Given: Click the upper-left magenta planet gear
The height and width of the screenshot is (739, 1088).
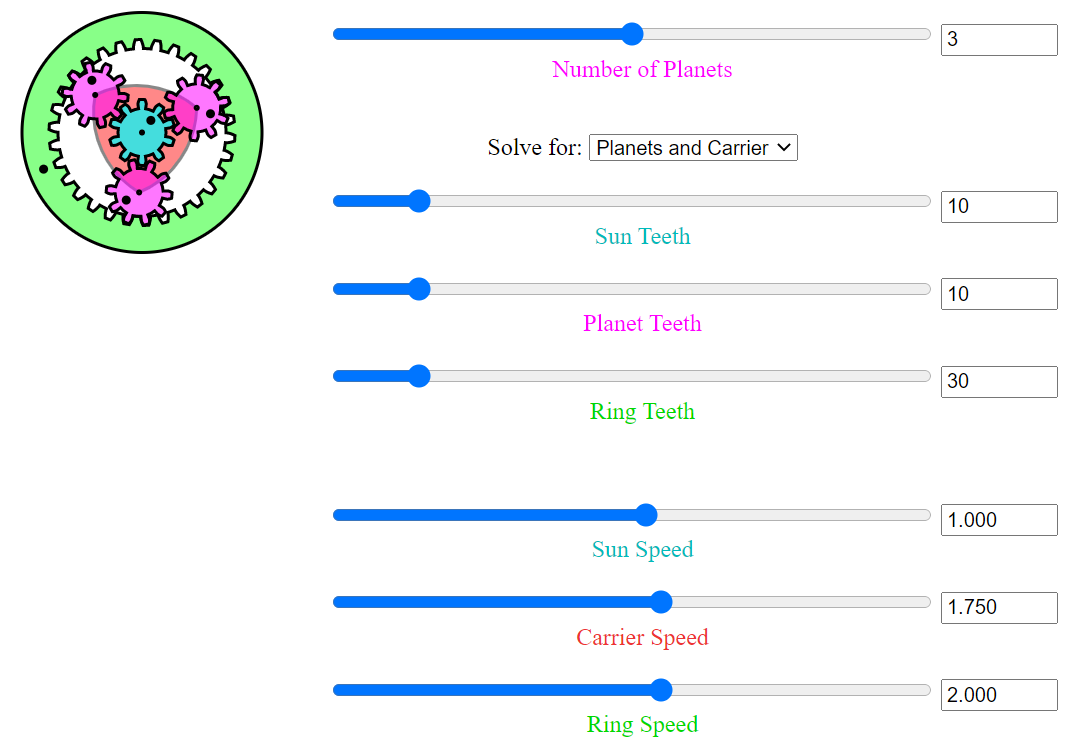Looking at the screenshot, I should click(x=91, y=93).
